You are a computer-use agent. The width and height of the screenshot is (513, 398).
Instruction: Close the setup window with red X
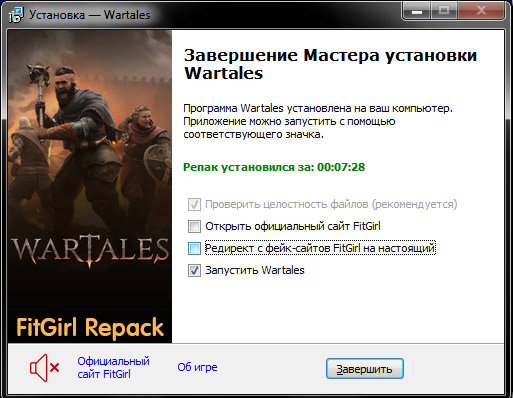click(481, 11)
